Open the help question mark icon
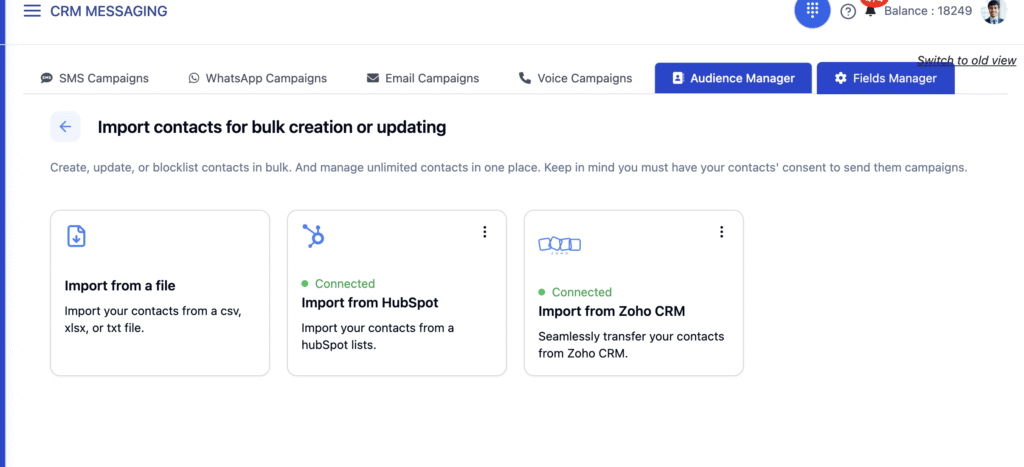The height and width of the screenshot is (467, 1024). [848, 11]
